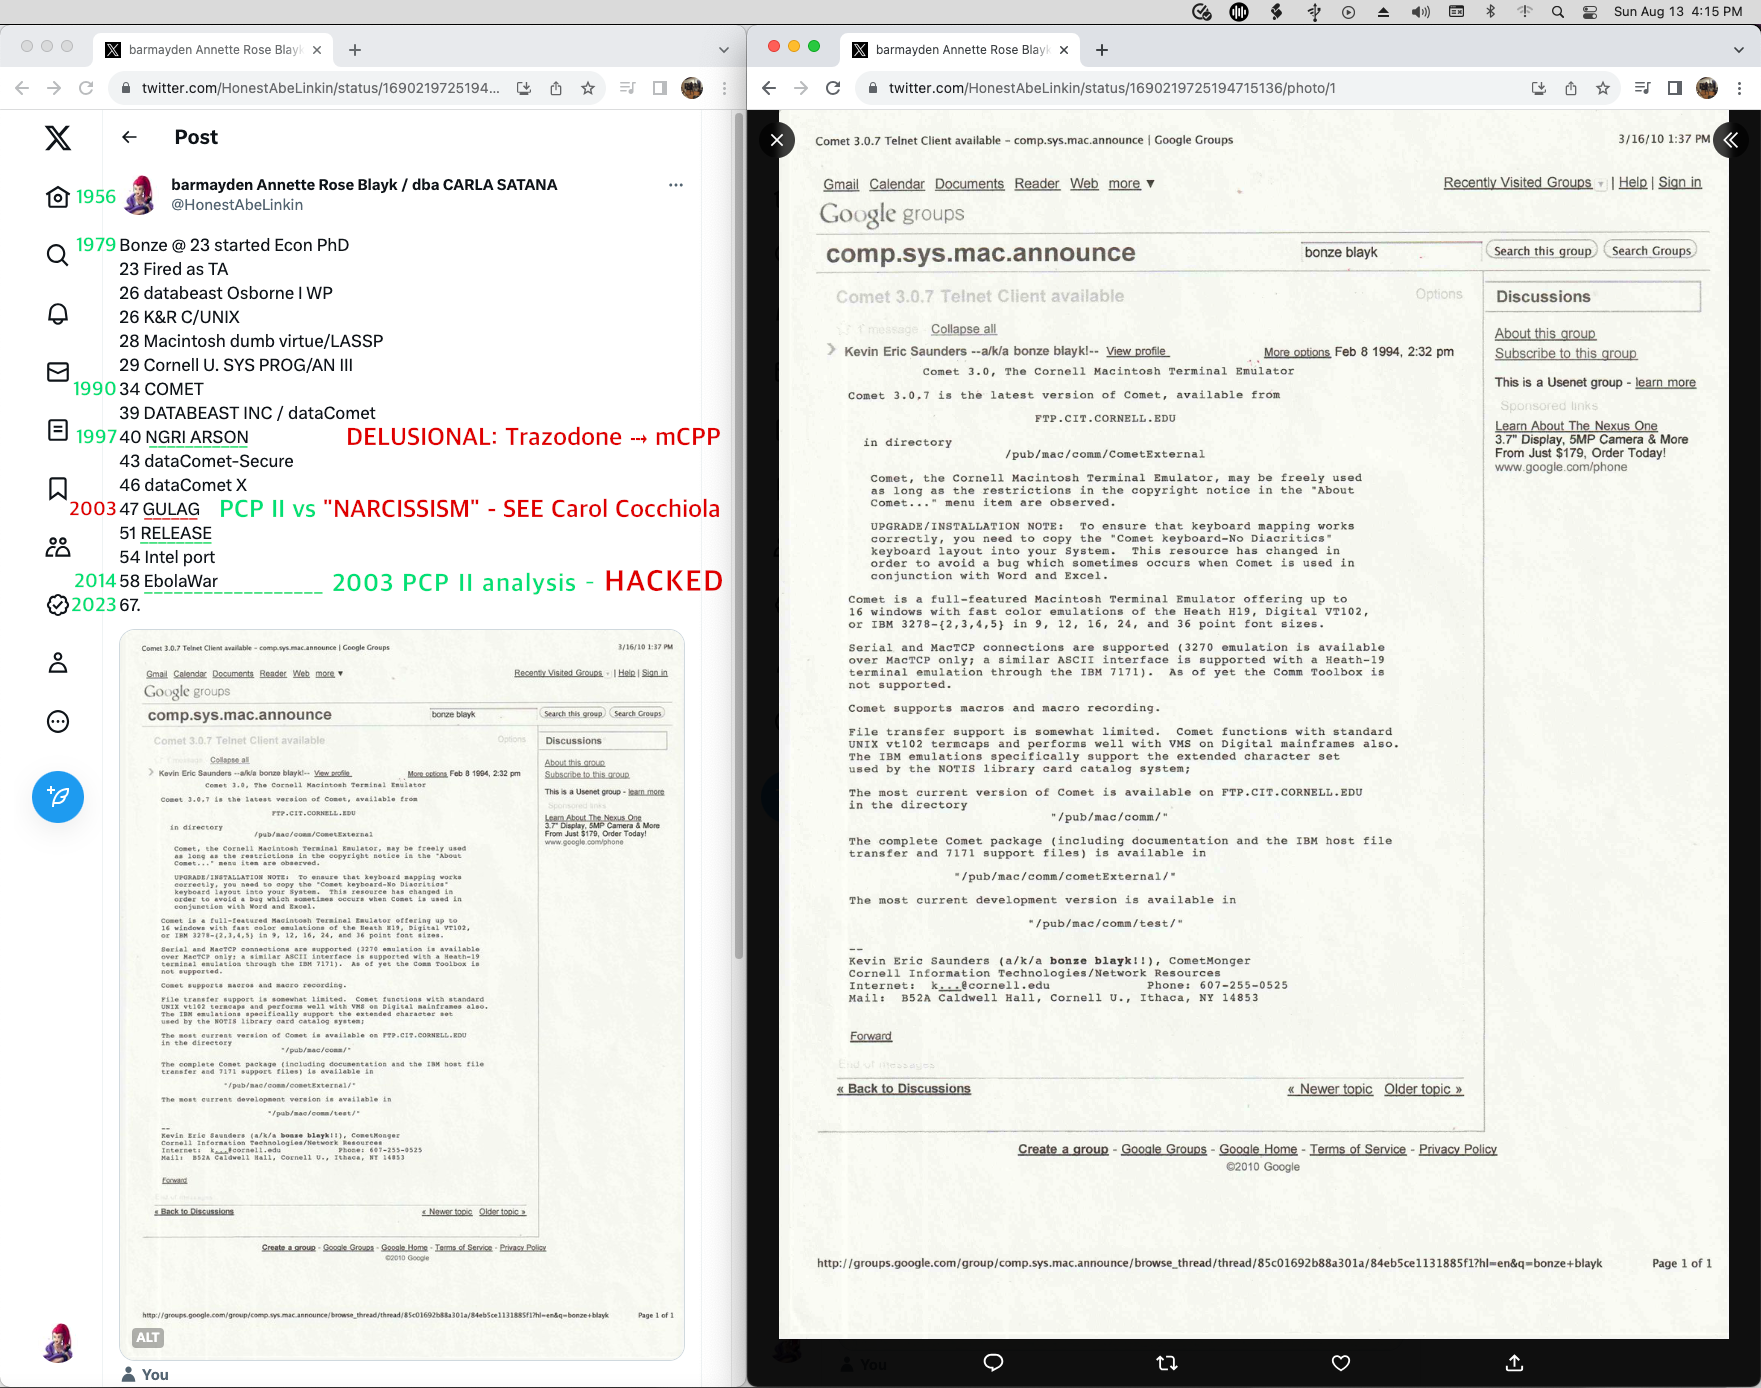
Task: Open Bluetooth menu in the menu bar
Action: click(x=1490, y=12)
